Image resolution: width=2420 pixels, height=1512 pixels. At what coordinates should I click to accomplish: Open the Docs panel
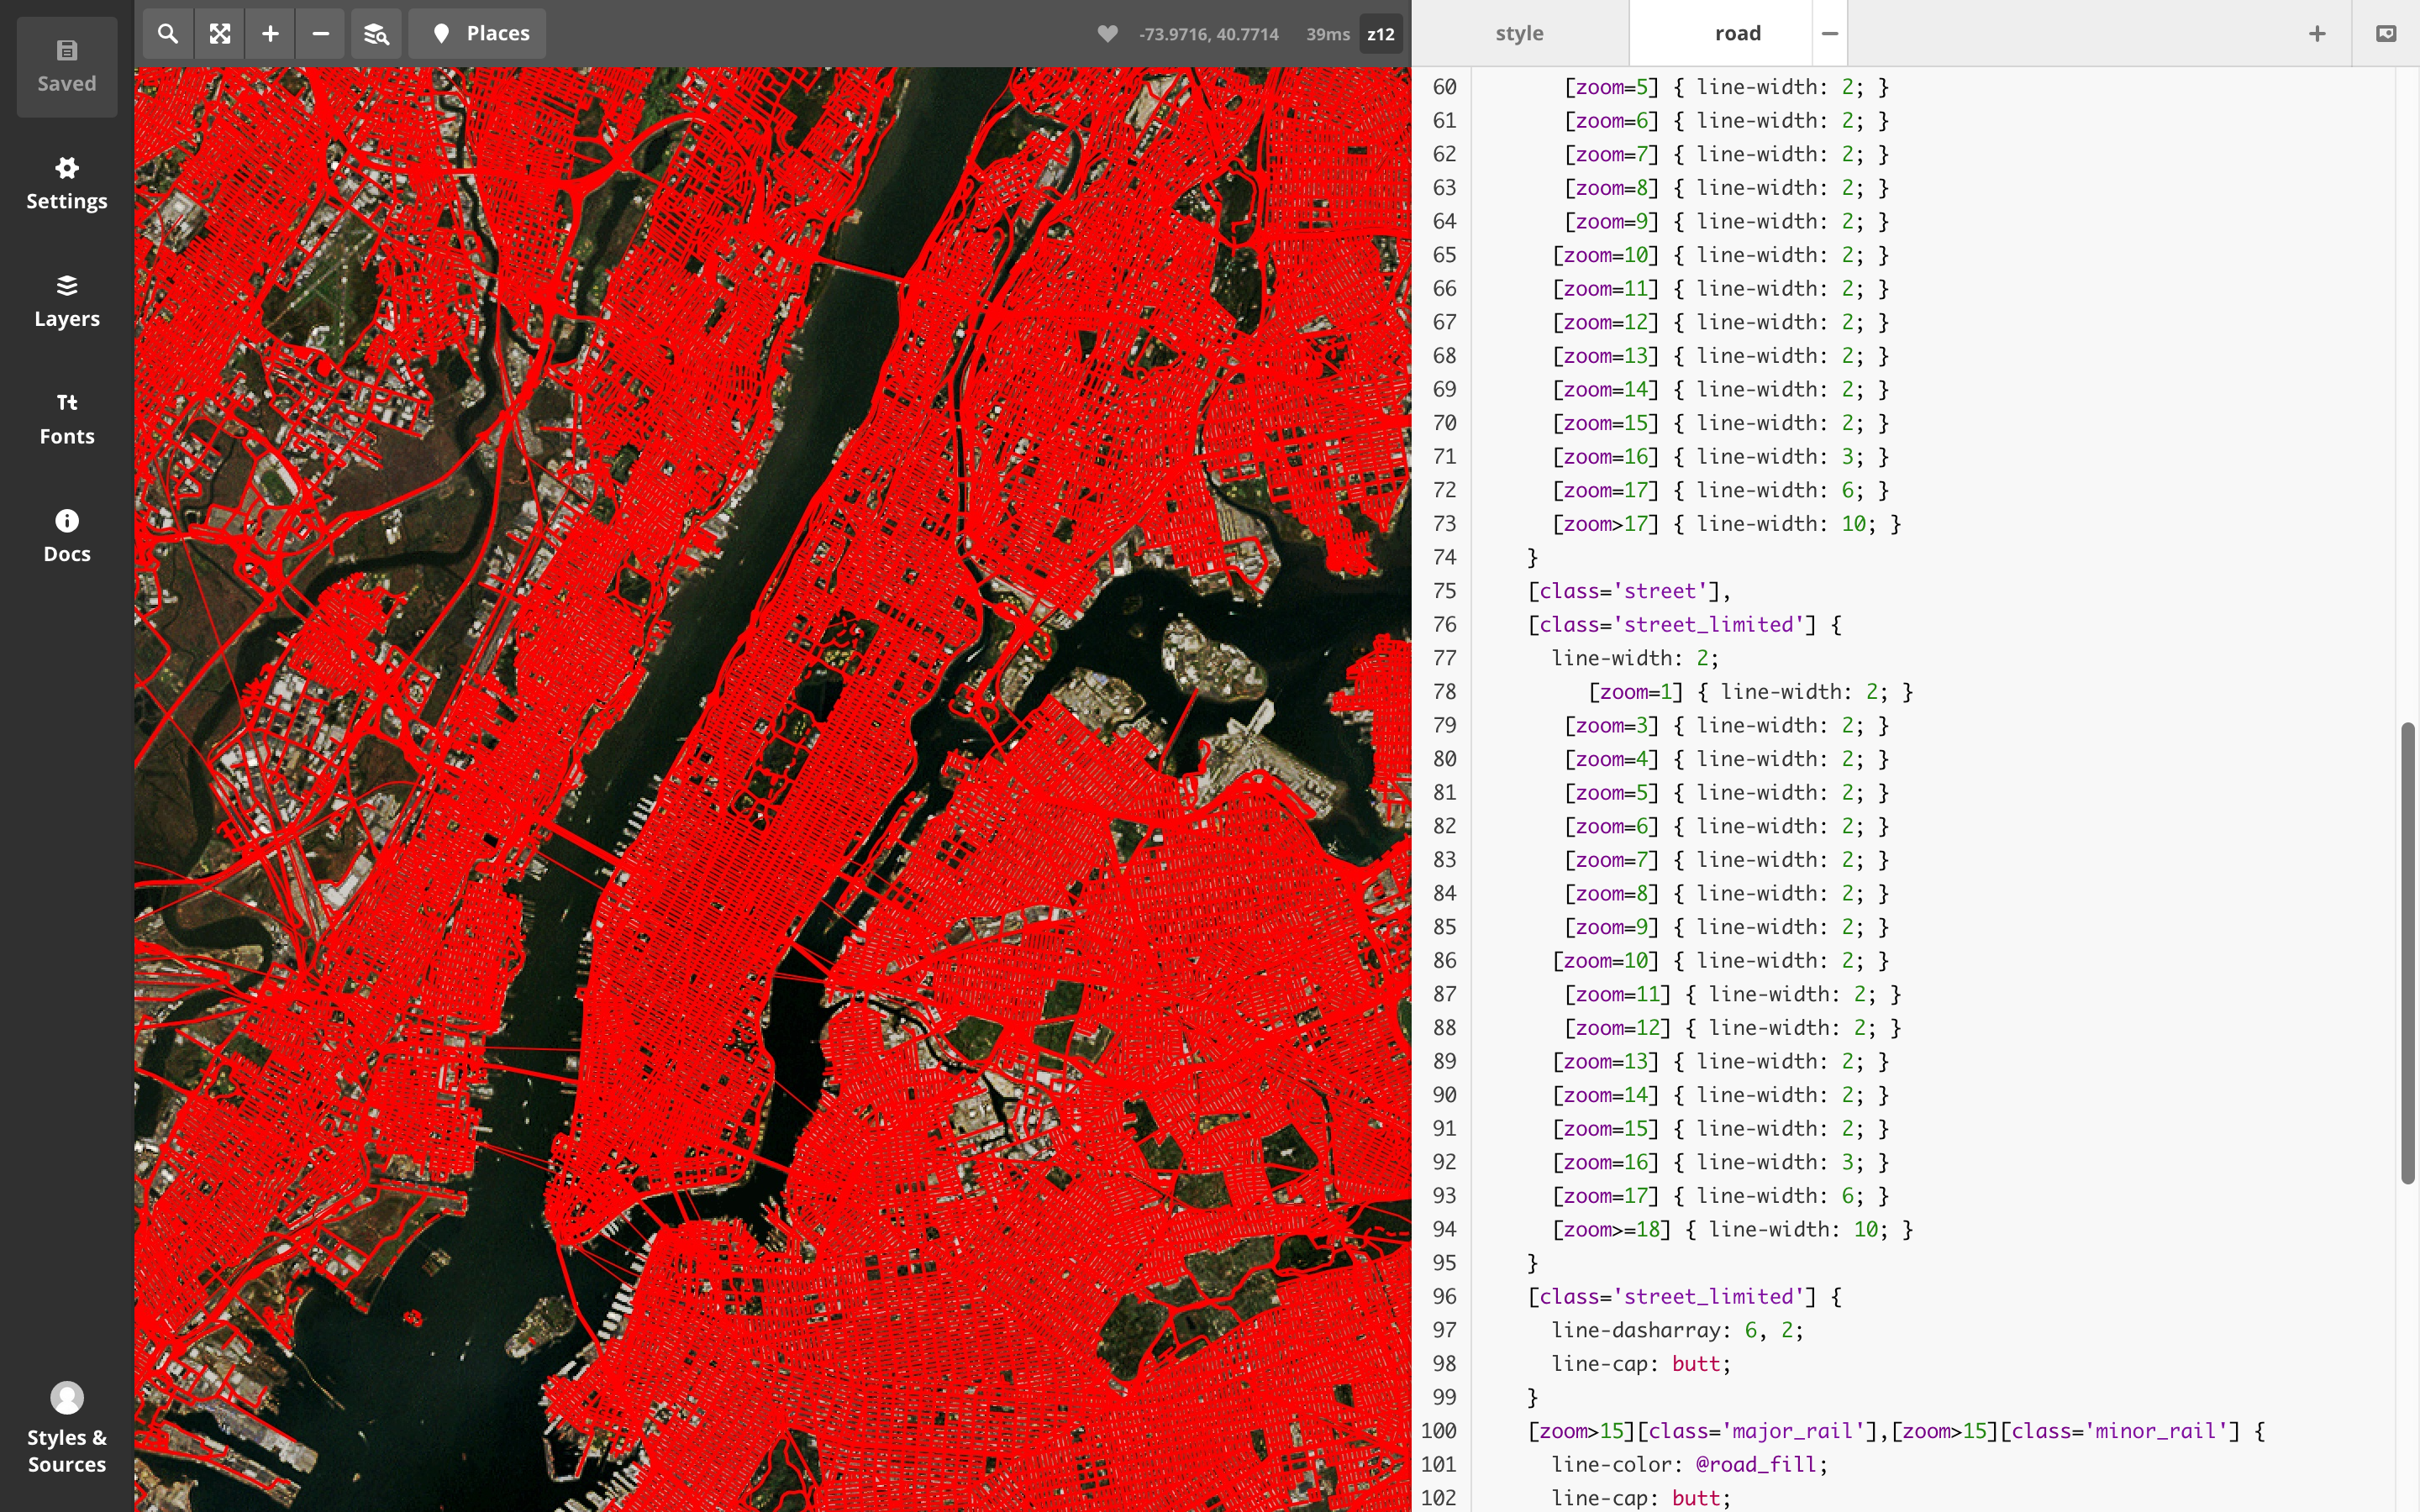[67, 537]
